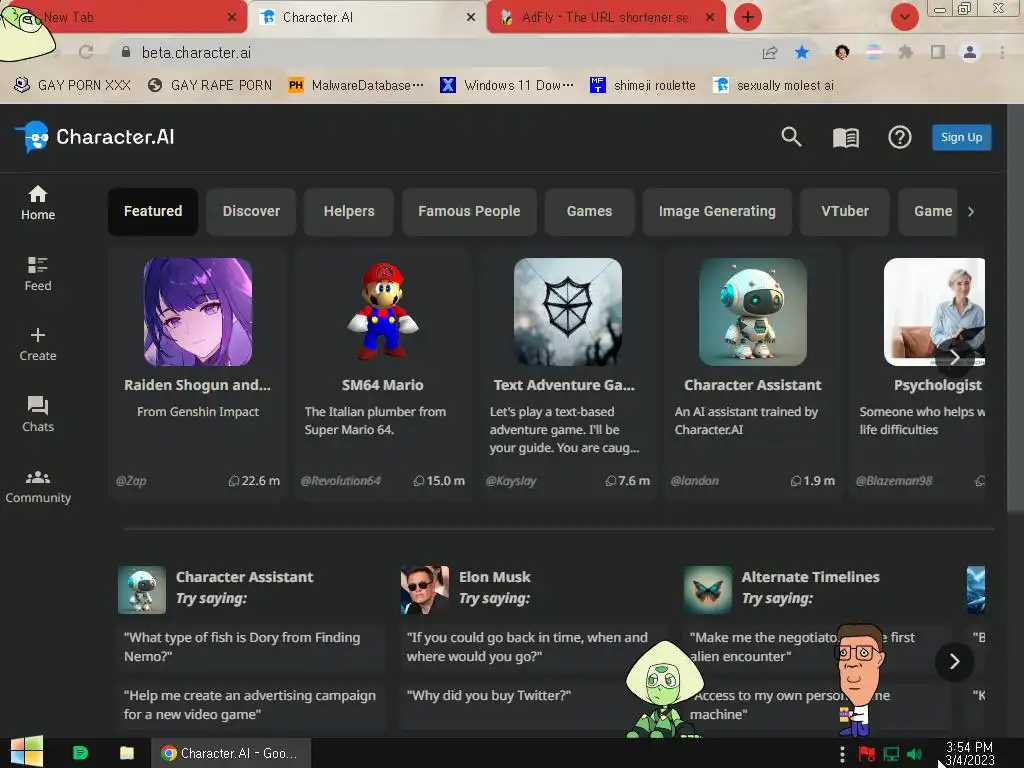Click Alternate Timelines butterfly avatar

coord(707,590)
